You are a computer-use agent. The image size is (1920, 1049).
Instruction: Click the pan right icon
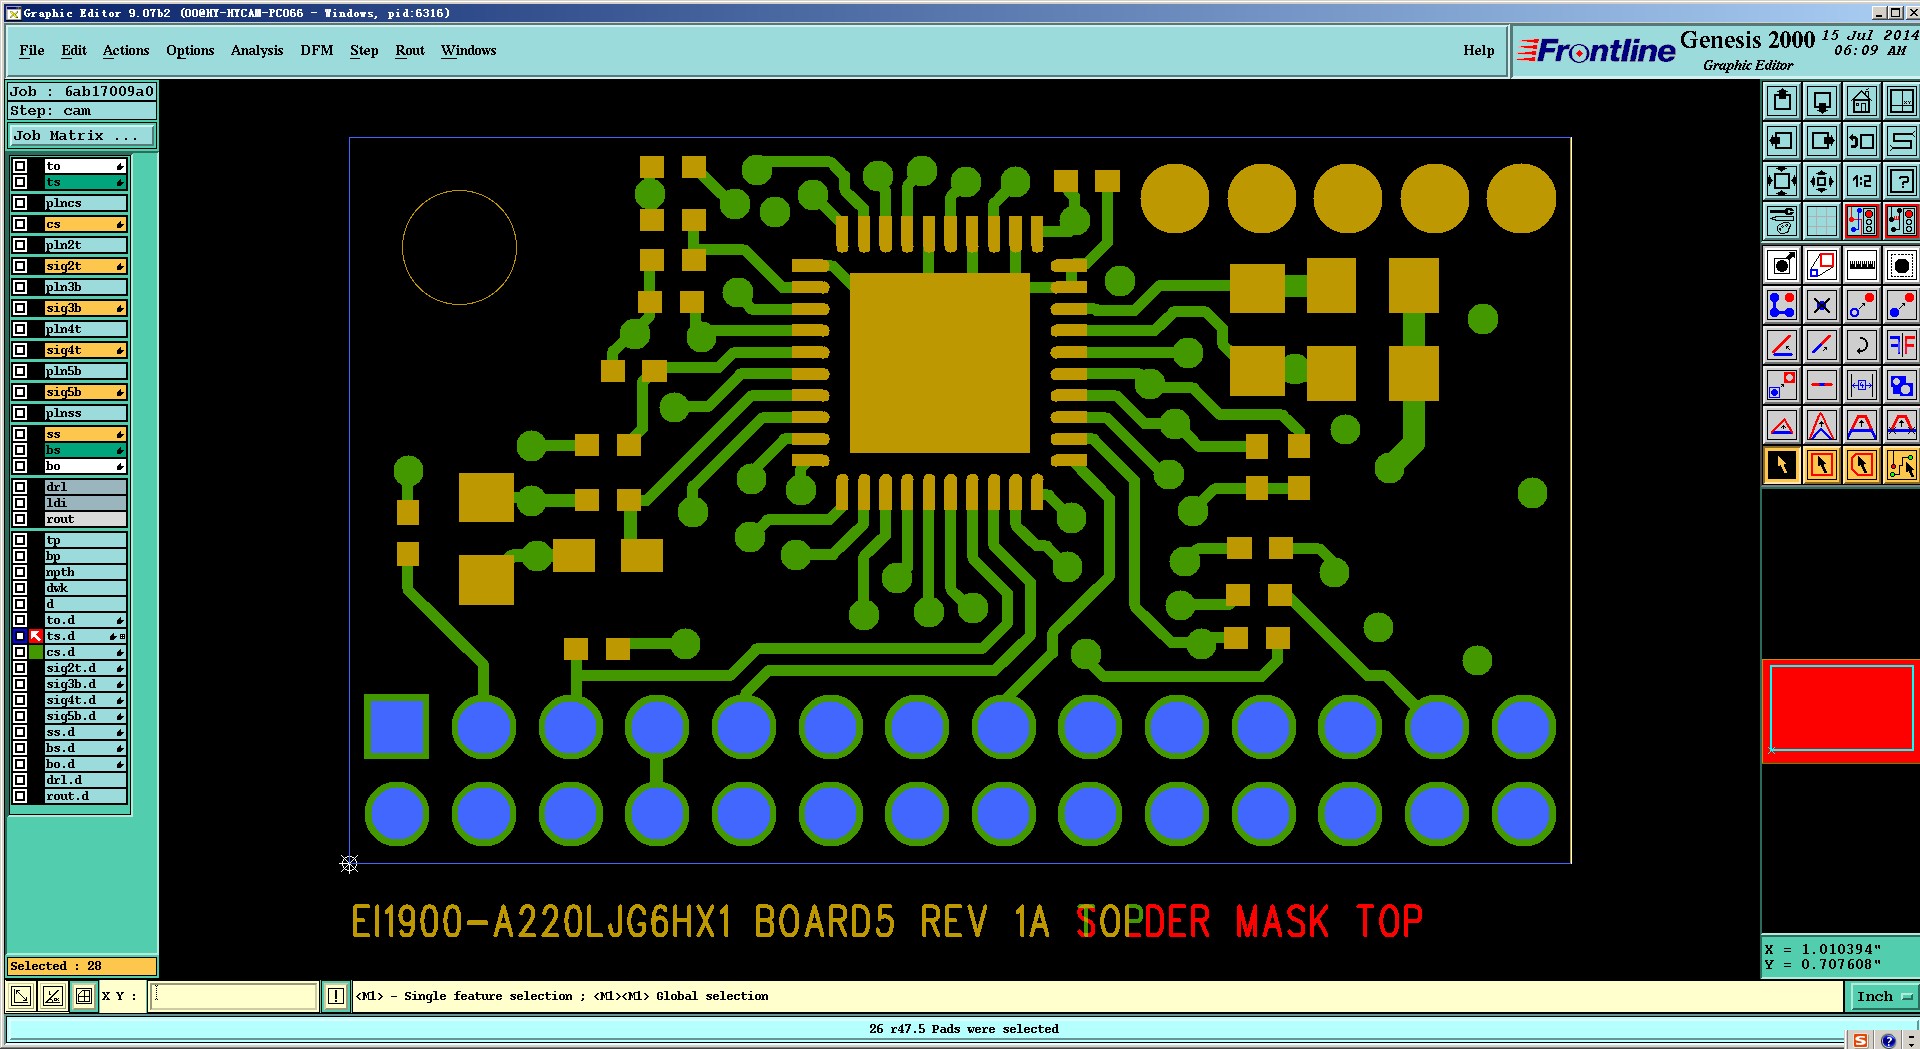[1822, 141]
